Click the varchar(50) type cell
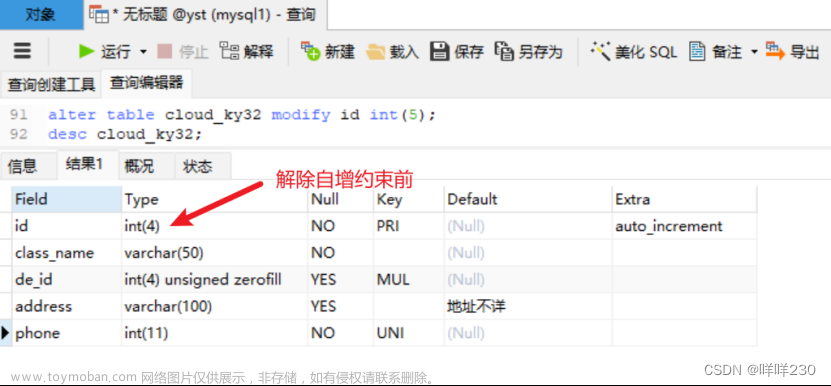Viewport: 831px width, 386px height. pyautogui.click(x=215, y=253)
